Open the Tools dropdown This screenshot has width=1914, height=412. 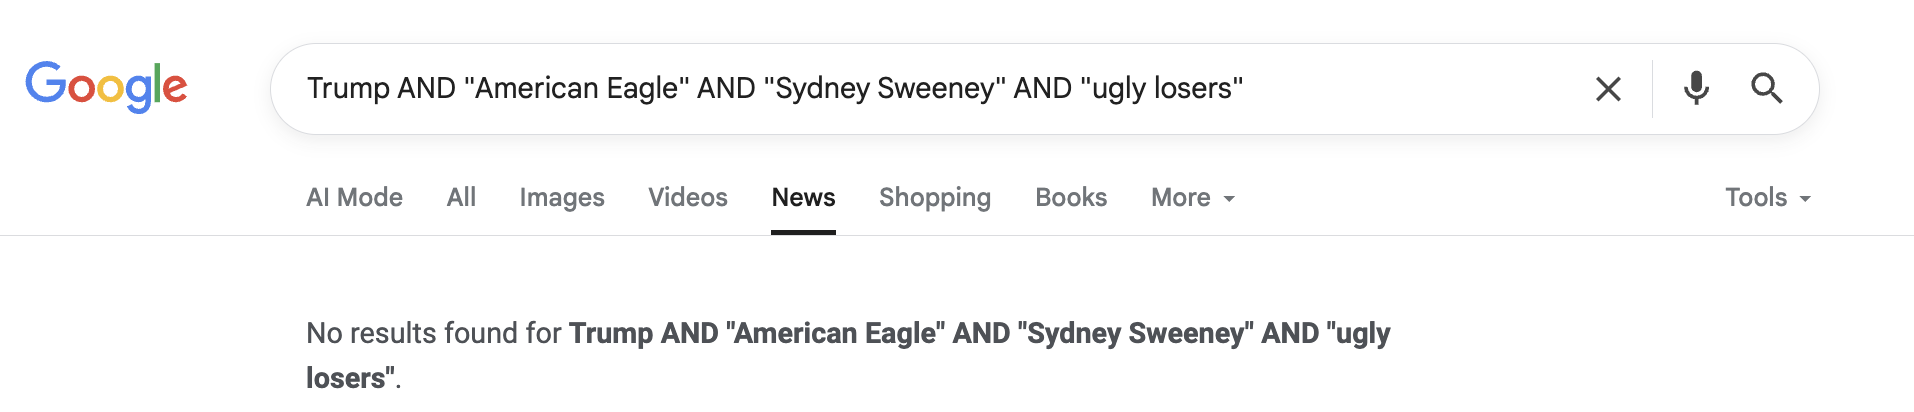pos(1768,197)
